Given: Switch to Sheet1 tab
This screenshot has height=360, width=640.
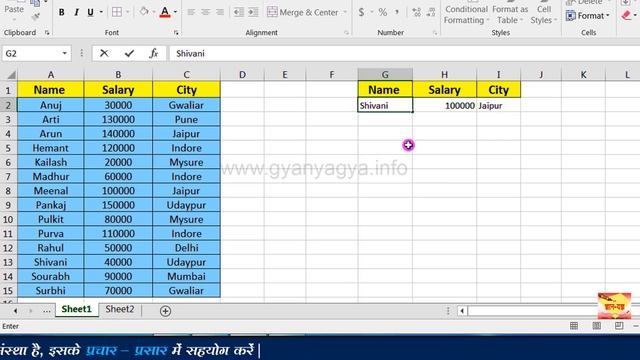Looking at the screenshot, I should 76,309.
